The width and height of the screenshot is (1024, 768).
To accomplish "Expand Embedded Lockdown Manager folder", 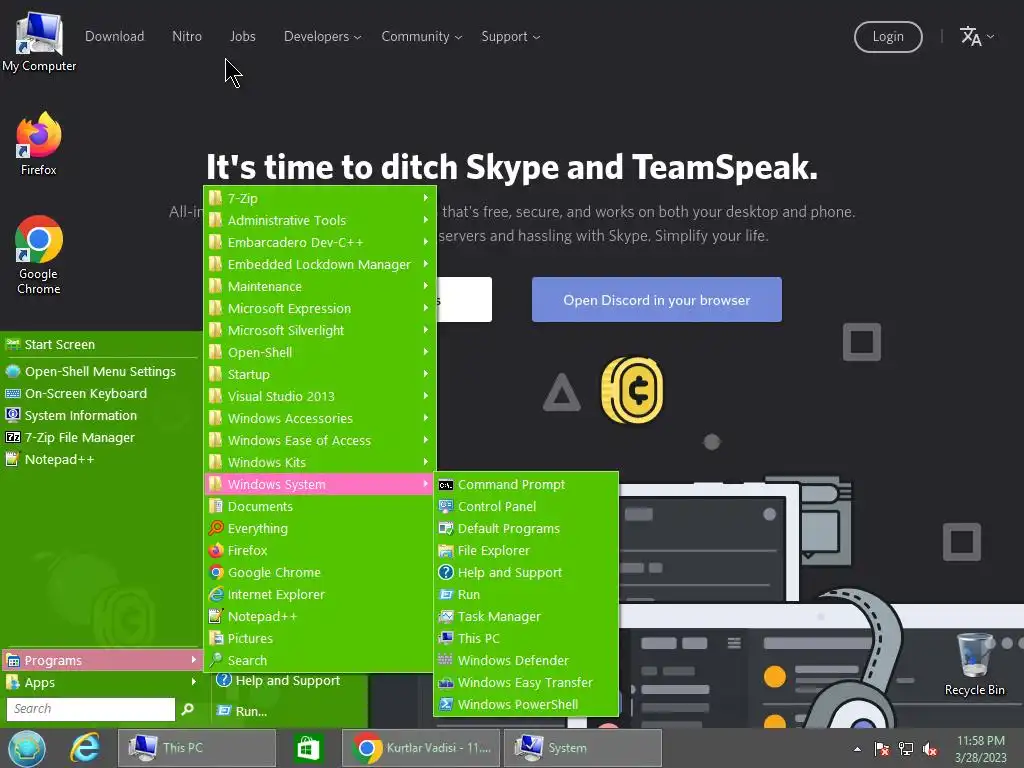I will pos(319,264).
